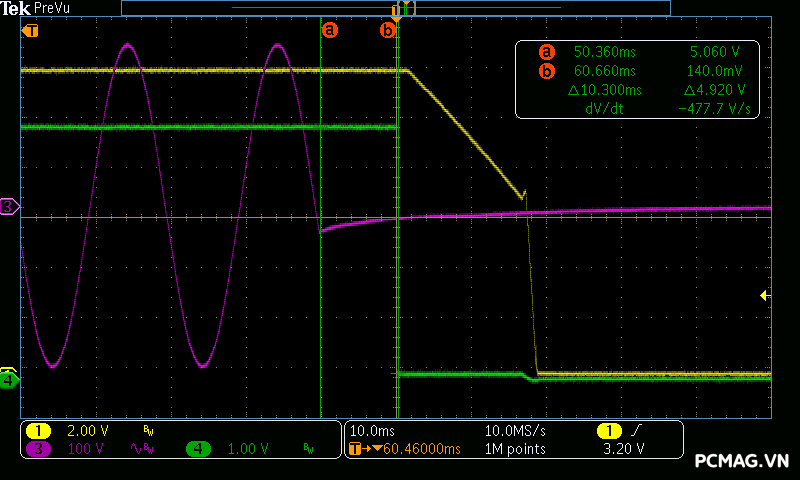Click the Tek logo
Viewport: 800px width, 480px height.
pyautogui.click(x=15, y=7)
